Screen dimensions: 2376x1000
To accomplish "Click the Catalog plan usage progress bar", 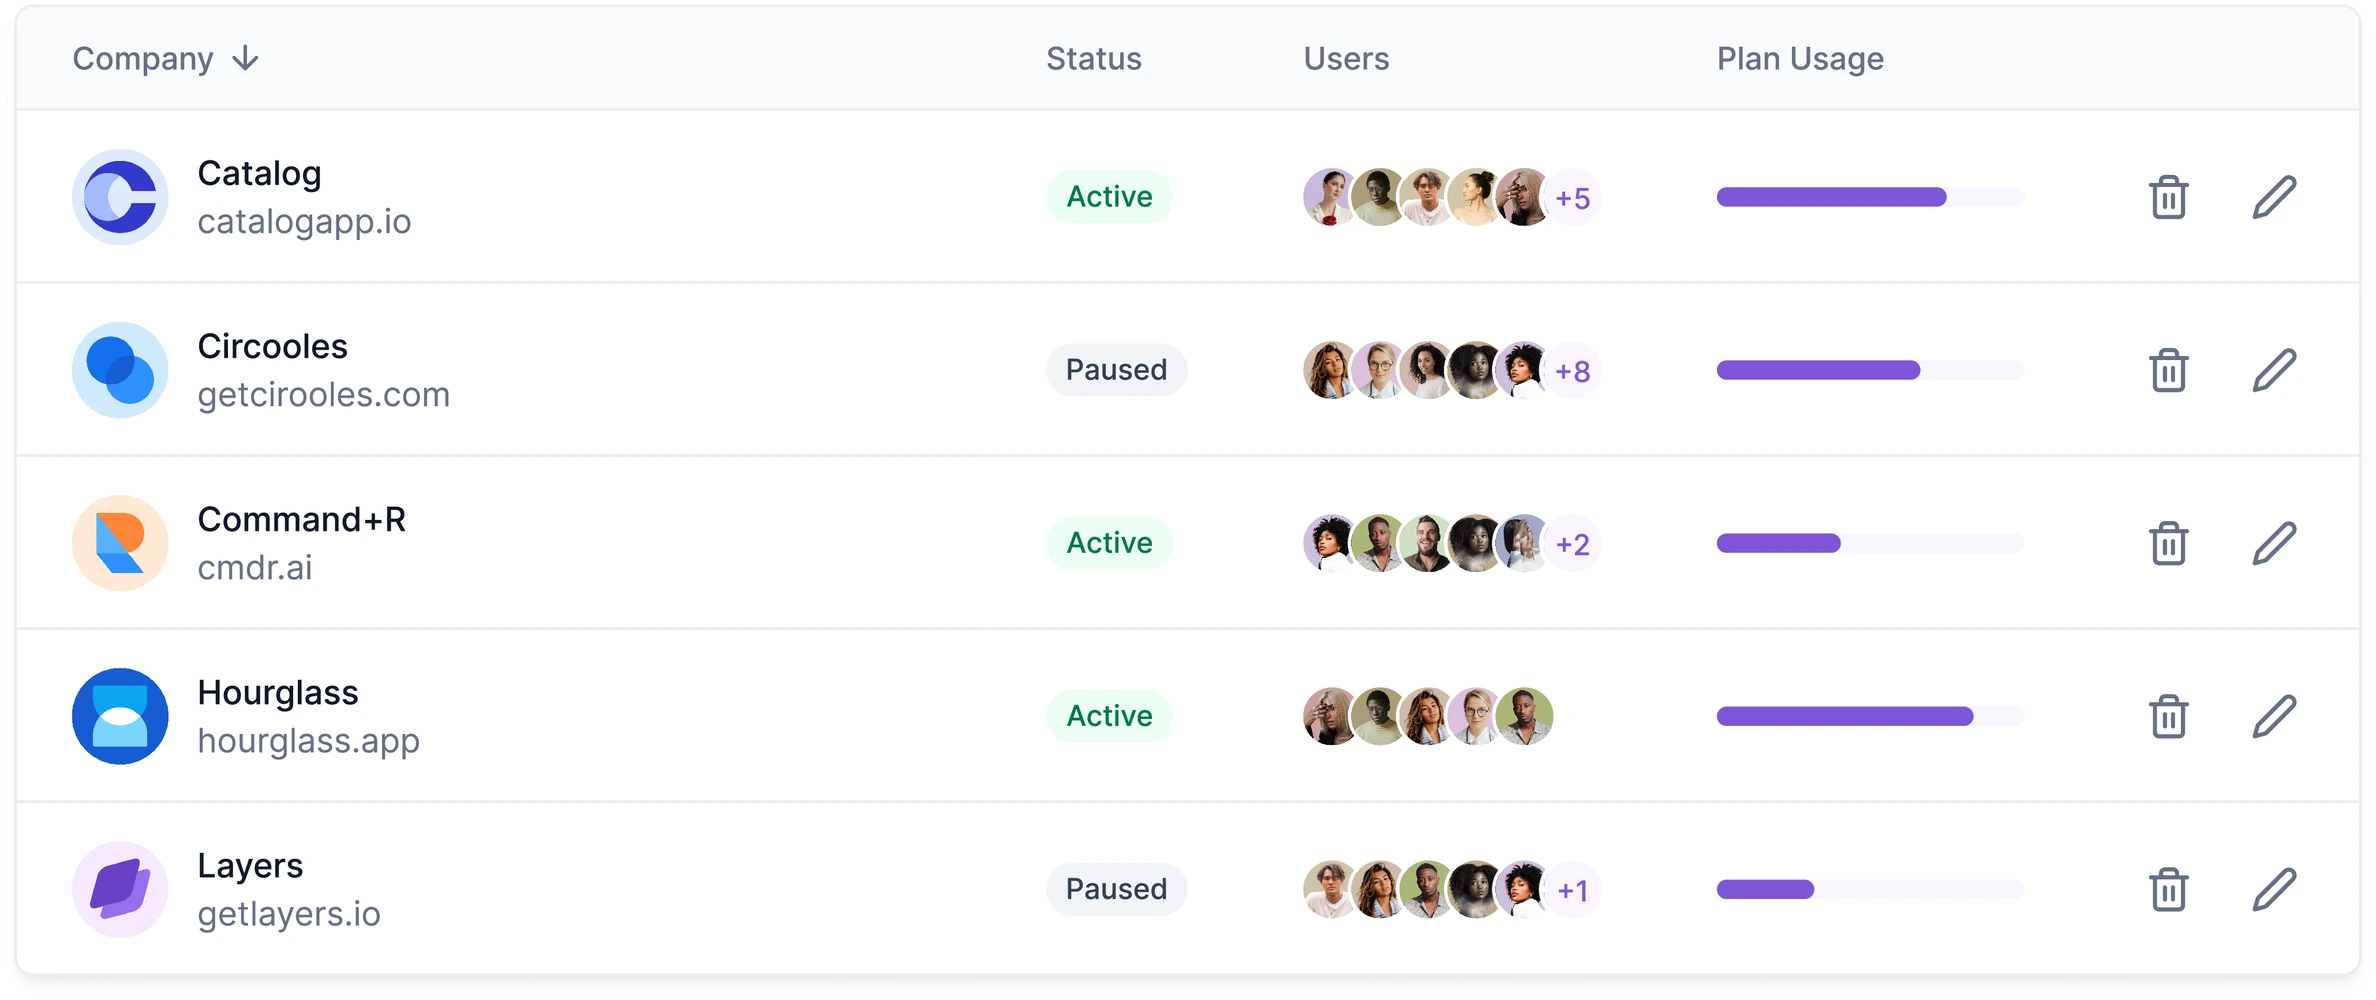I will (x=1870, y=197).
